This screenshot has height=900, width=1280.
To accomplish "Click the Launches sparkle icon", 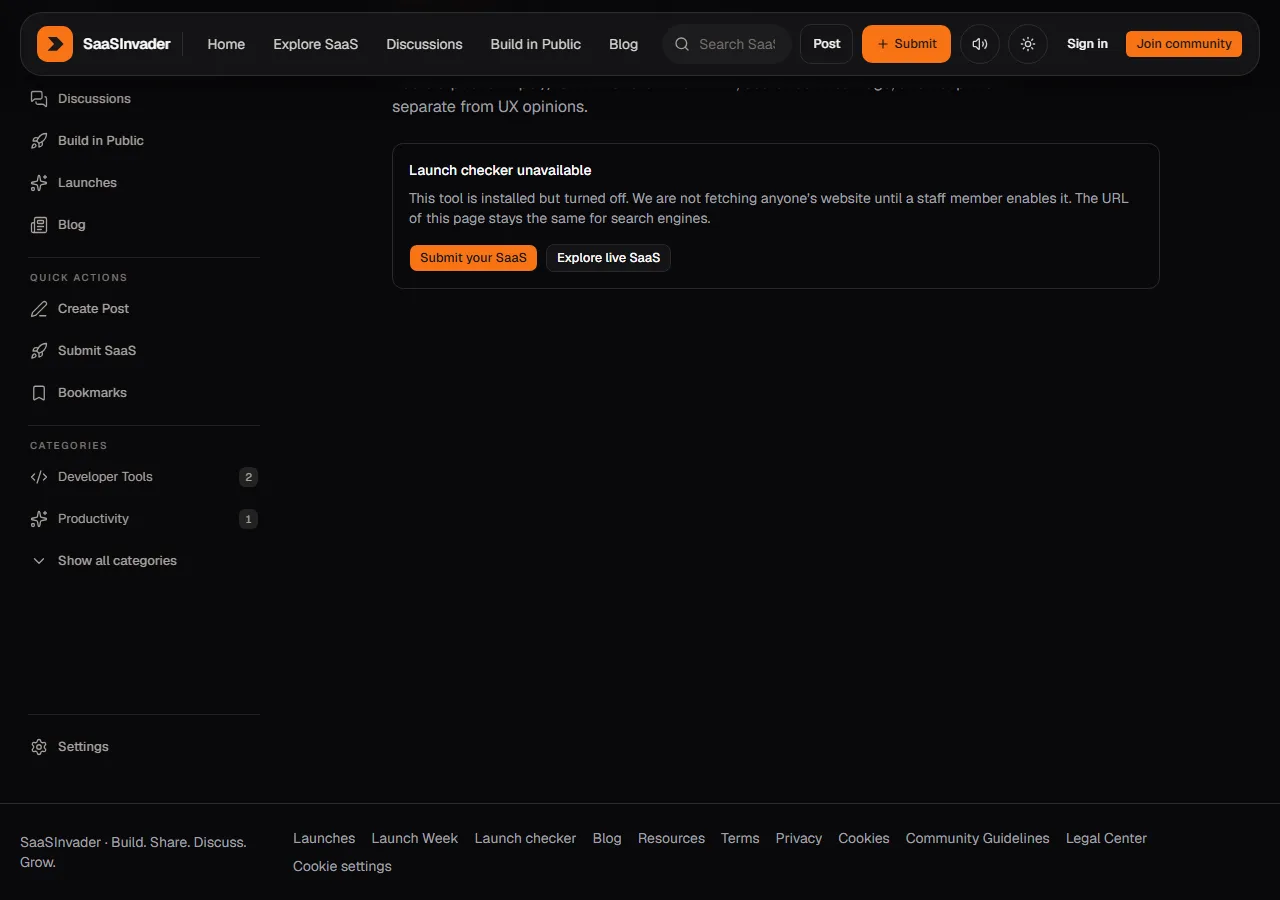I will click(x=39, y=183).
